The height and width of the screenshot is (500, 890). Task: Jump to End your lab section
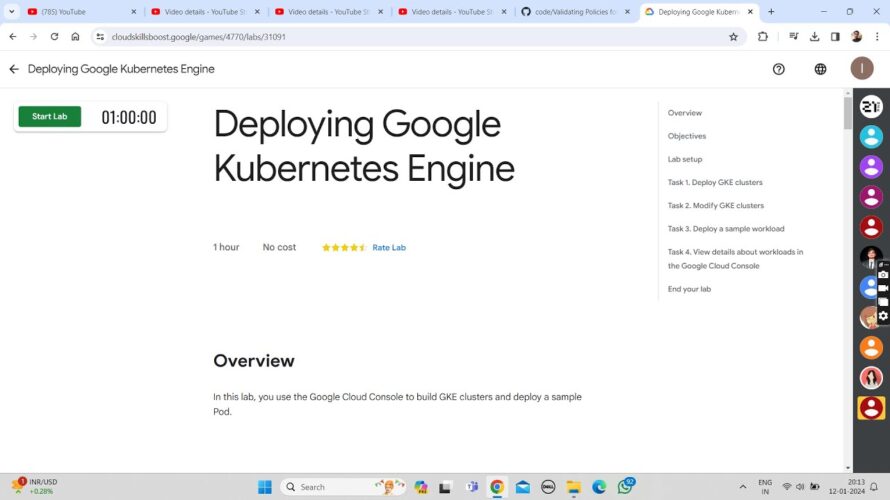tap(689, 289)
